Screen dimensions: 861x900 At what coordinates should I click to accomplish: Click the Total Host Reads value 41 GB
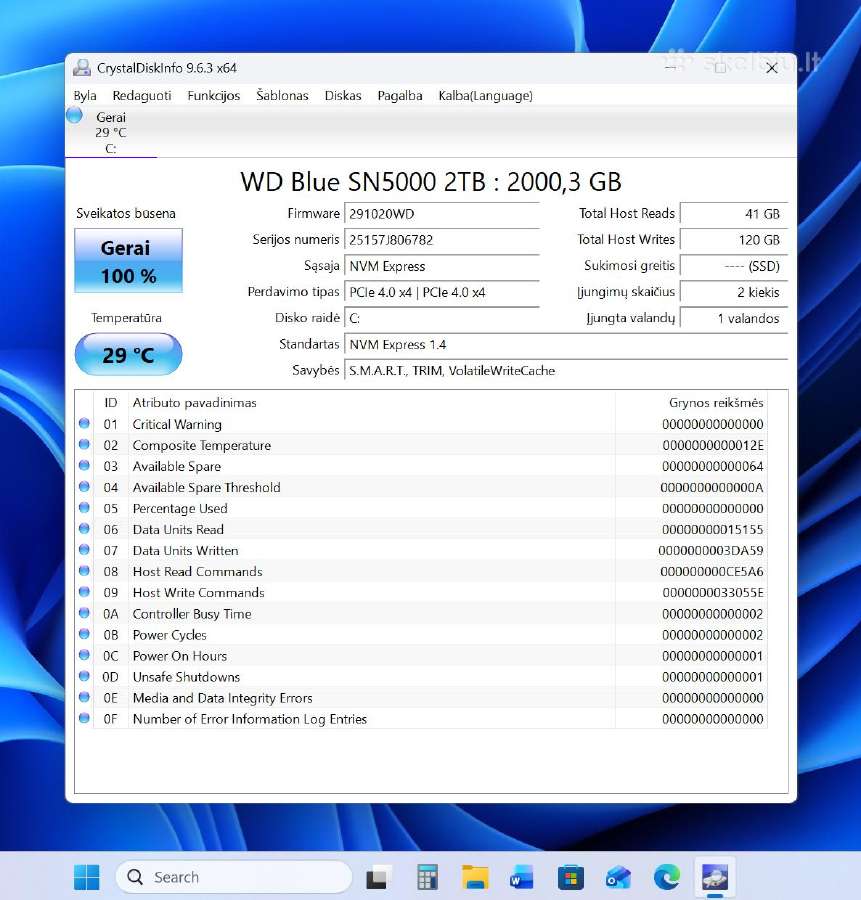(x=734, y=214)
